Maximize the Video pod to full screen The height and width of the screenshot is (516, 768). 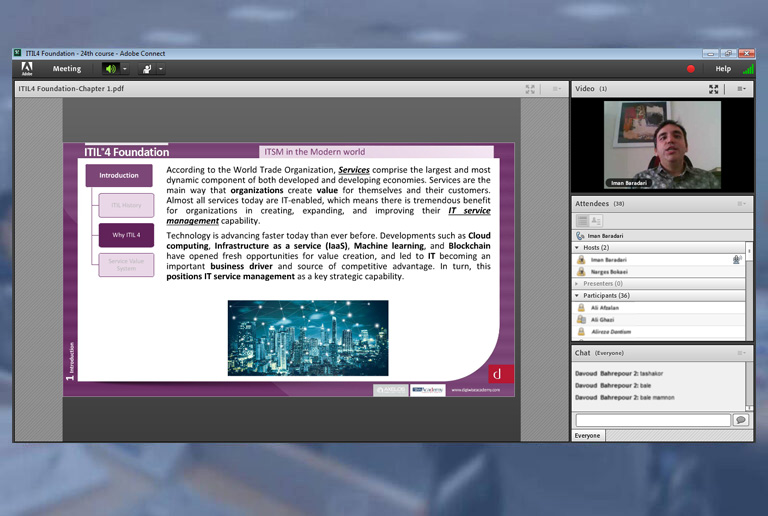(714, 89)
